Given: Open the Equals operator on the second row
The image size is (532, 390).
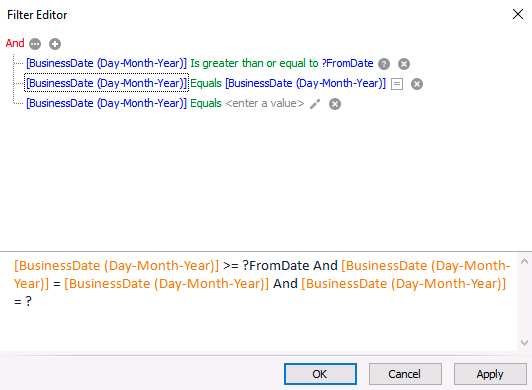Looking at the screenshot, I should click(x=206, y=83).
